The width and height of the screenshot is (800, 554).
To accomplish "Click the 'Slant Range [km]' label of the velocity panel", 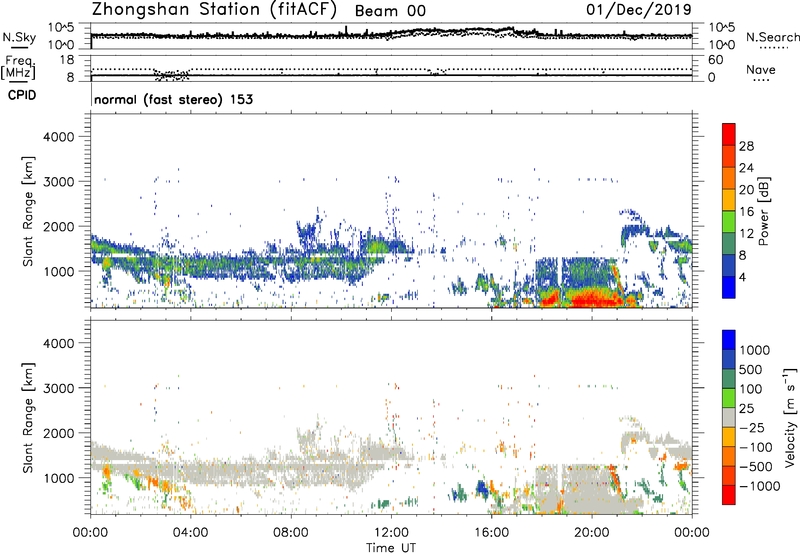I will pyautogui.click(x=28, y=418).
